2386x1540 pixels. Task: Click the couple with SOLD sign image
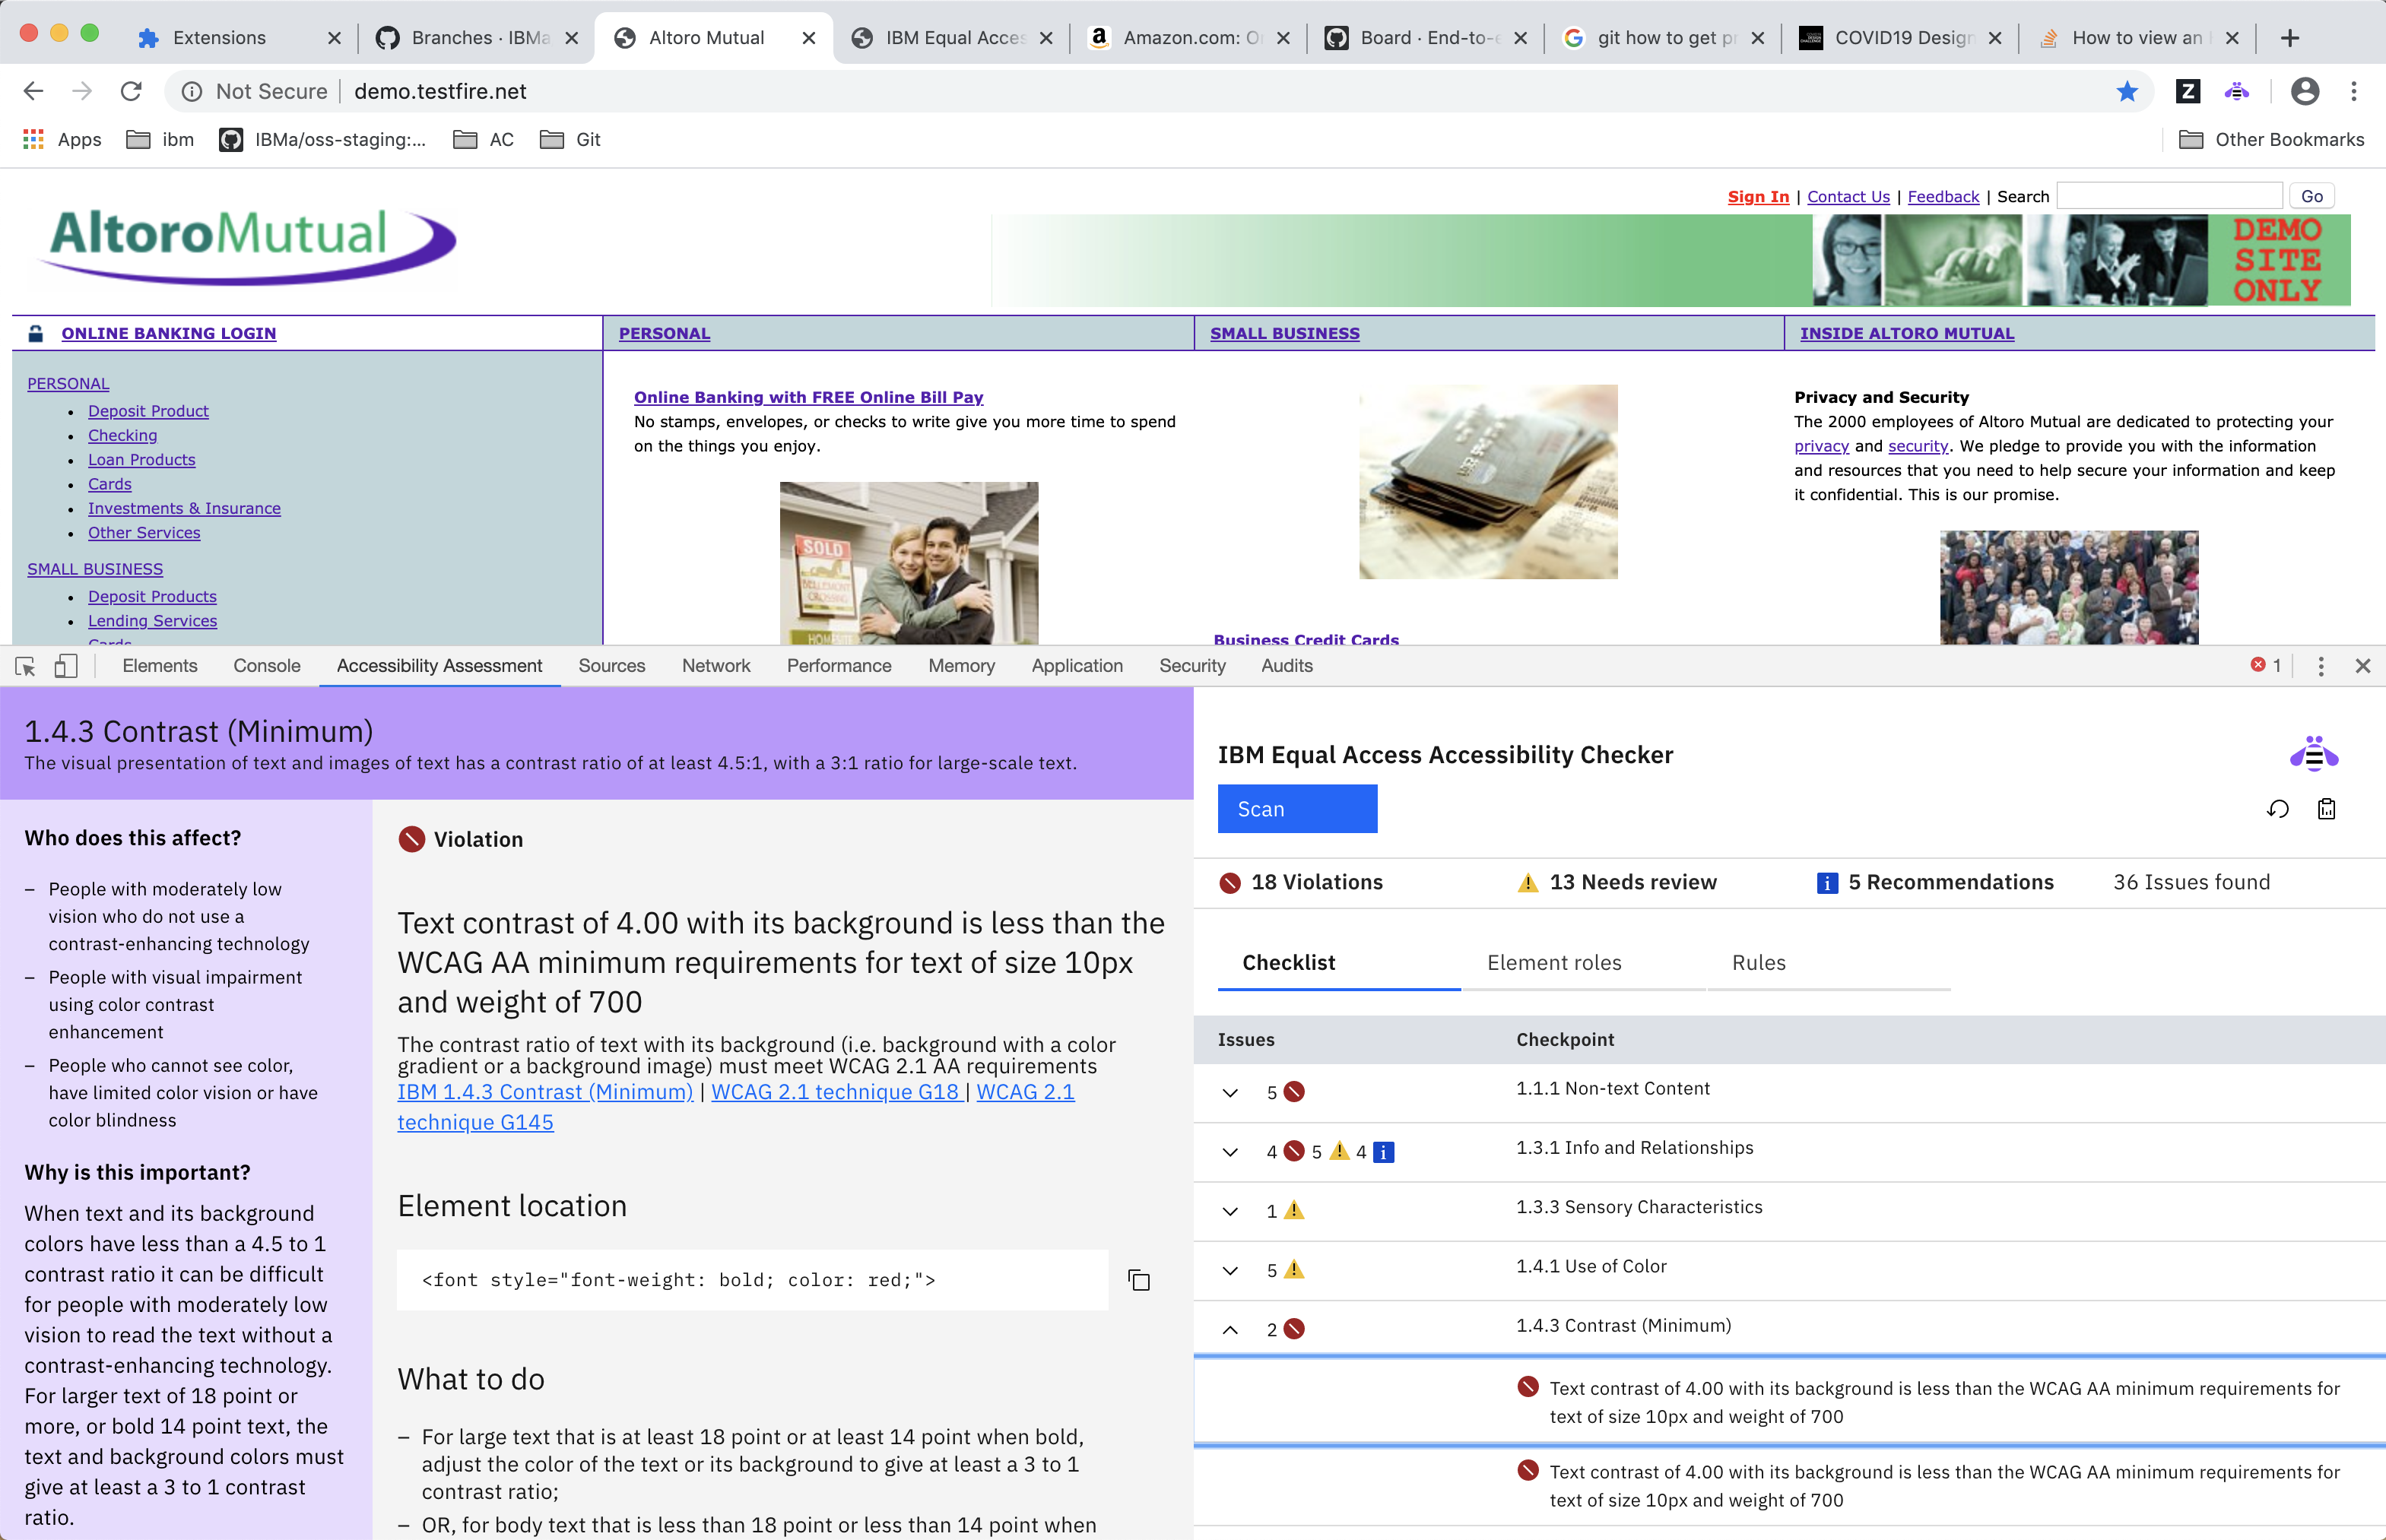pos(909,563)
